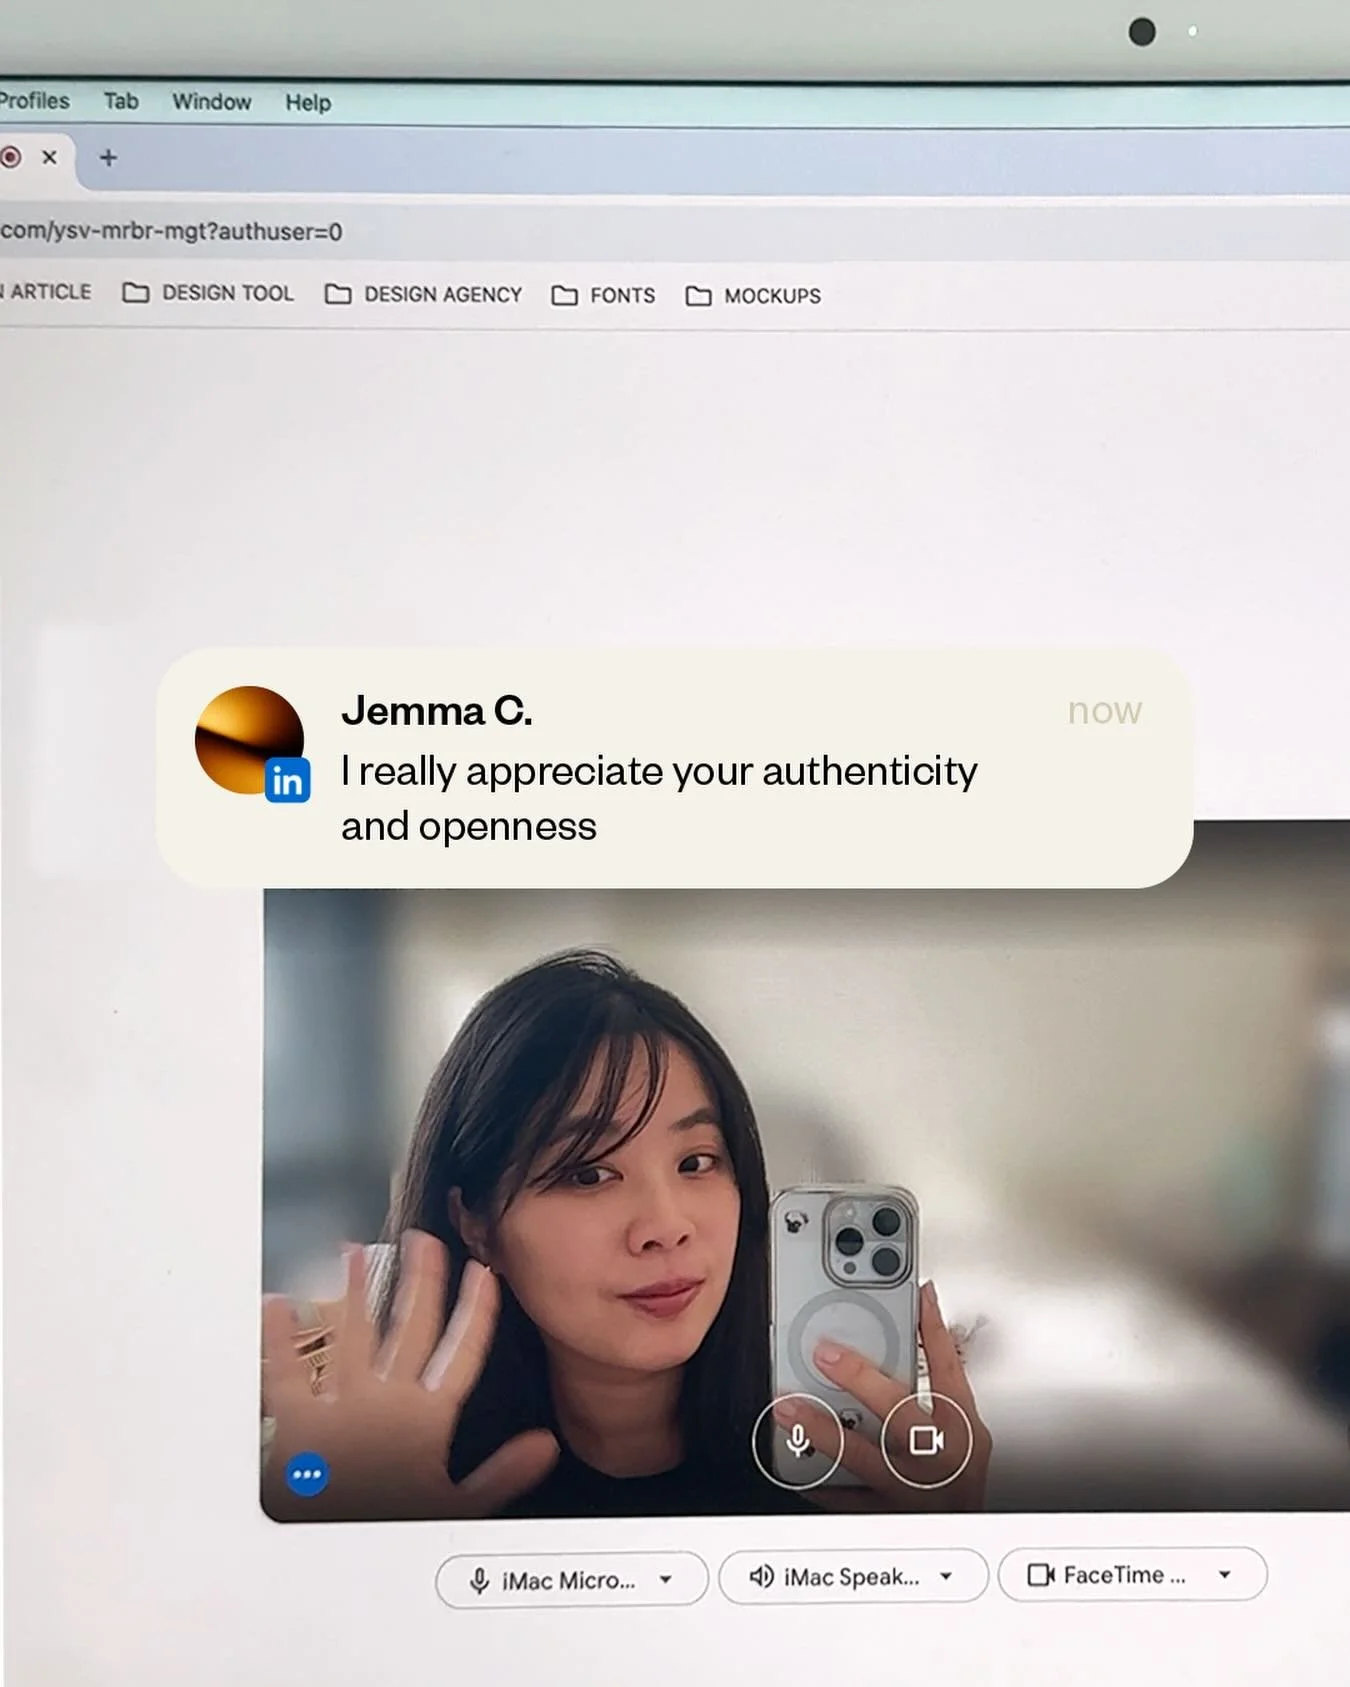Screen dimensions: 1350x1687
Task: Open the FONTS bookmarks folder
Action: [x=603, y=295]
